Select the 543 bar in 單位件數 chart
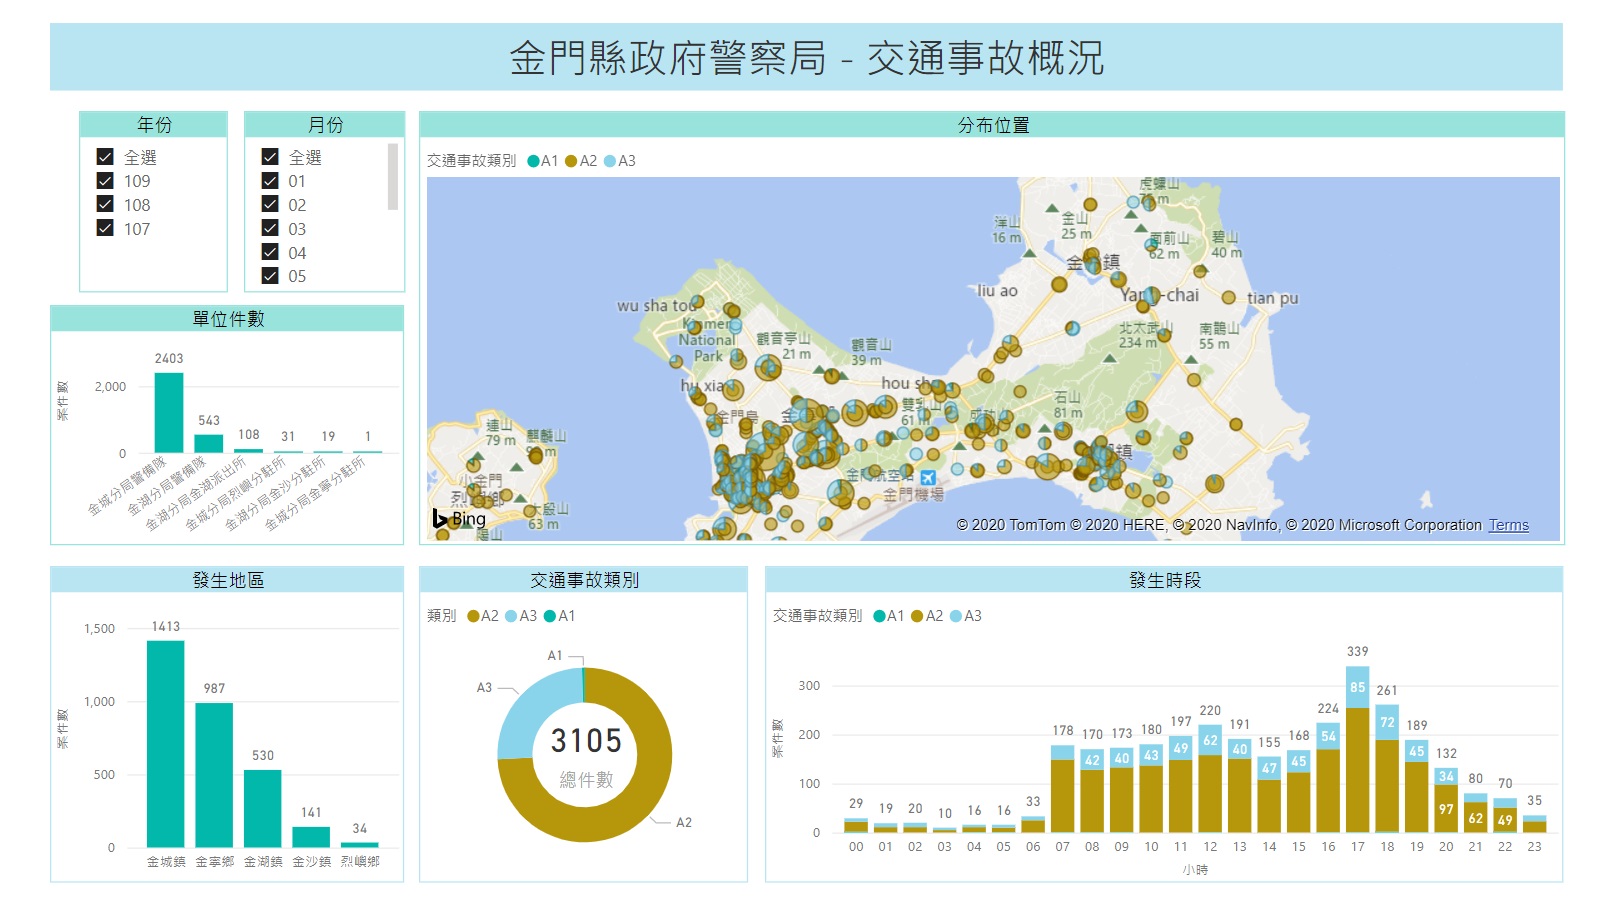The width and height of the screenshot is (1616, 899). coord(209,444)
